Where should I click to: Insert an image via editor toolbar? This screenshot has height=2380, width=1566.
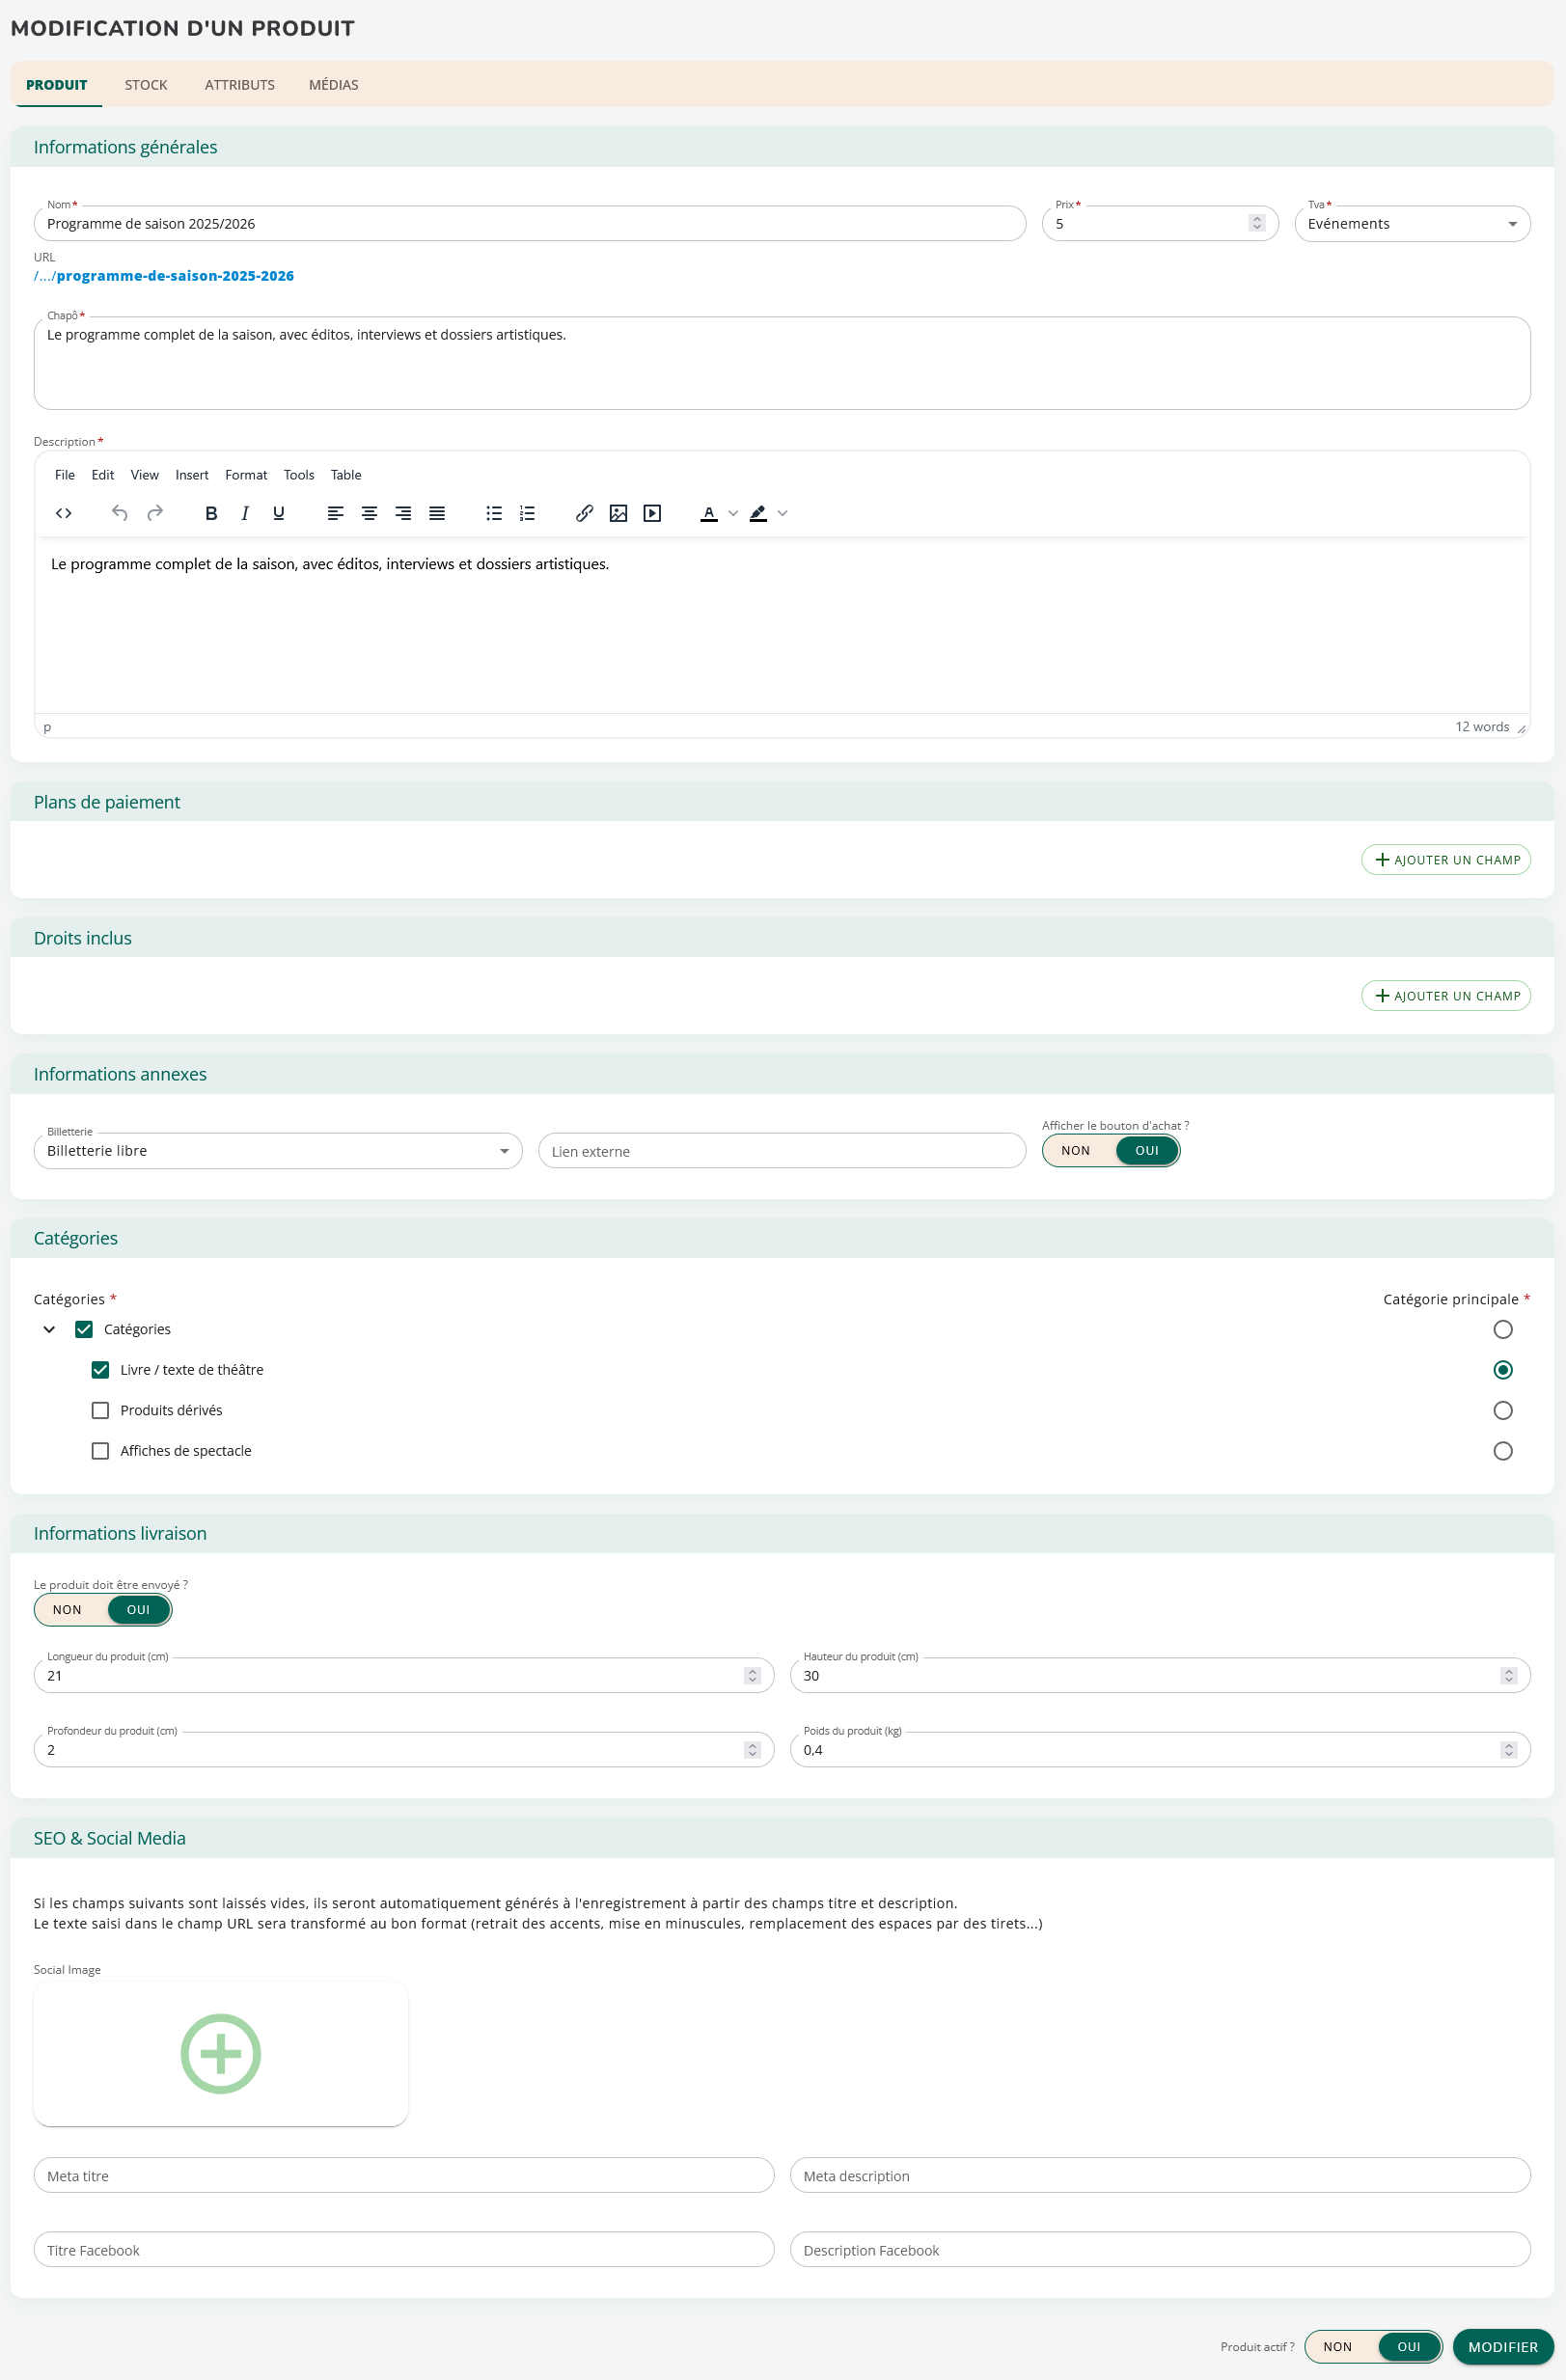click(x=618, y=513)
